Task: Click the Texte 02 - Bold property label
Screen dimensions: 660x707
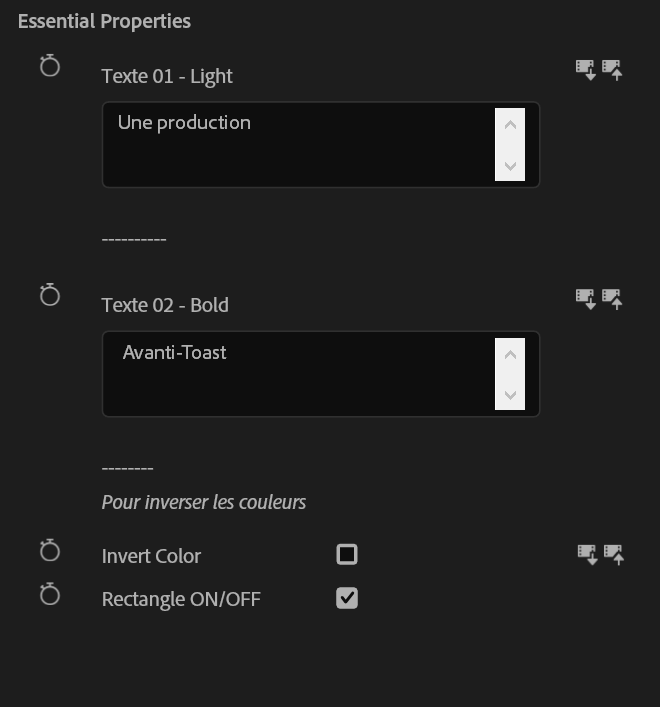Action: pos(165,305)
